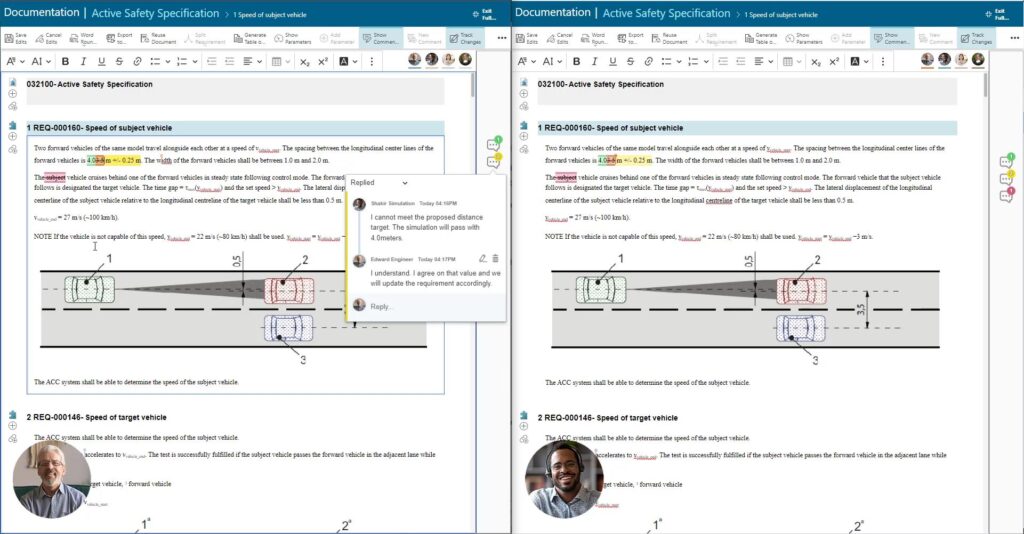The height and width of the screenshot is (534, 1024).
Task: Apply superscript in left editor
Action: (x=323, y=61)
